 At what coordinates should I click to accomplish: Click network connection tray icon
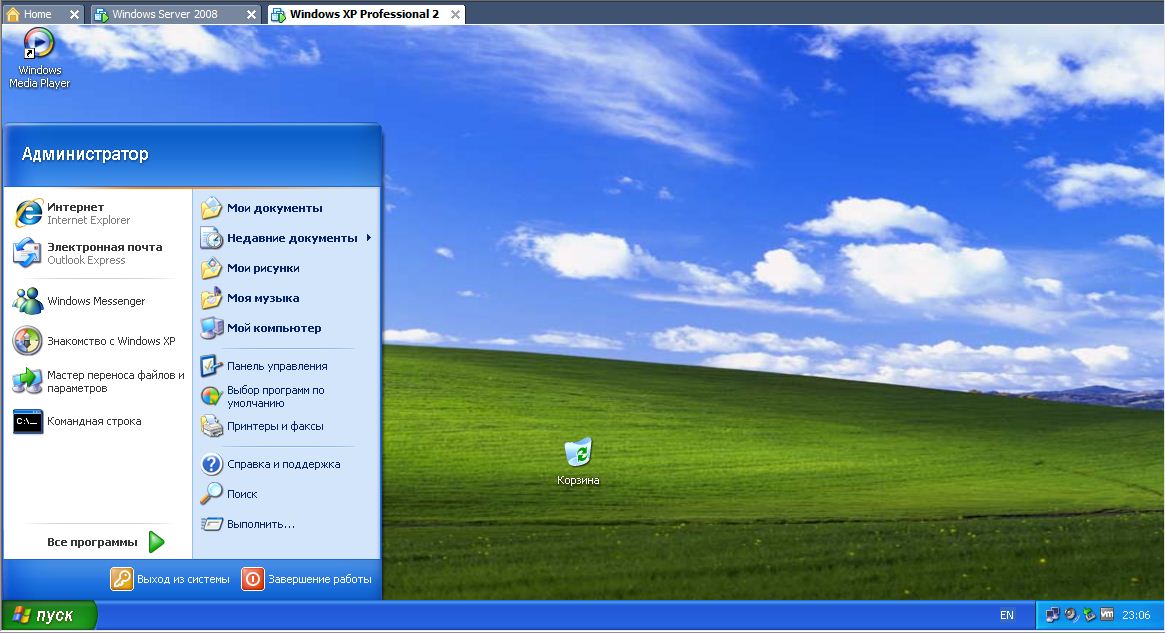(x=1052, y=615)
